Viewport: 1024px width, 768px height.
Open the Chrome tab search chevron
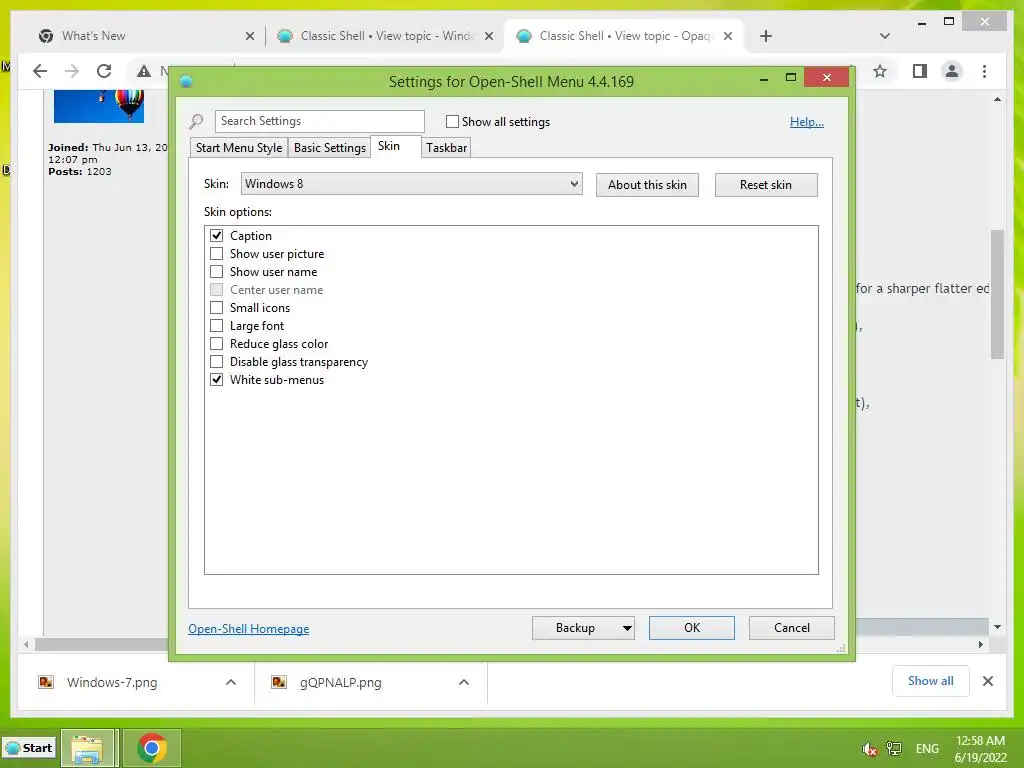pos(885,36)
